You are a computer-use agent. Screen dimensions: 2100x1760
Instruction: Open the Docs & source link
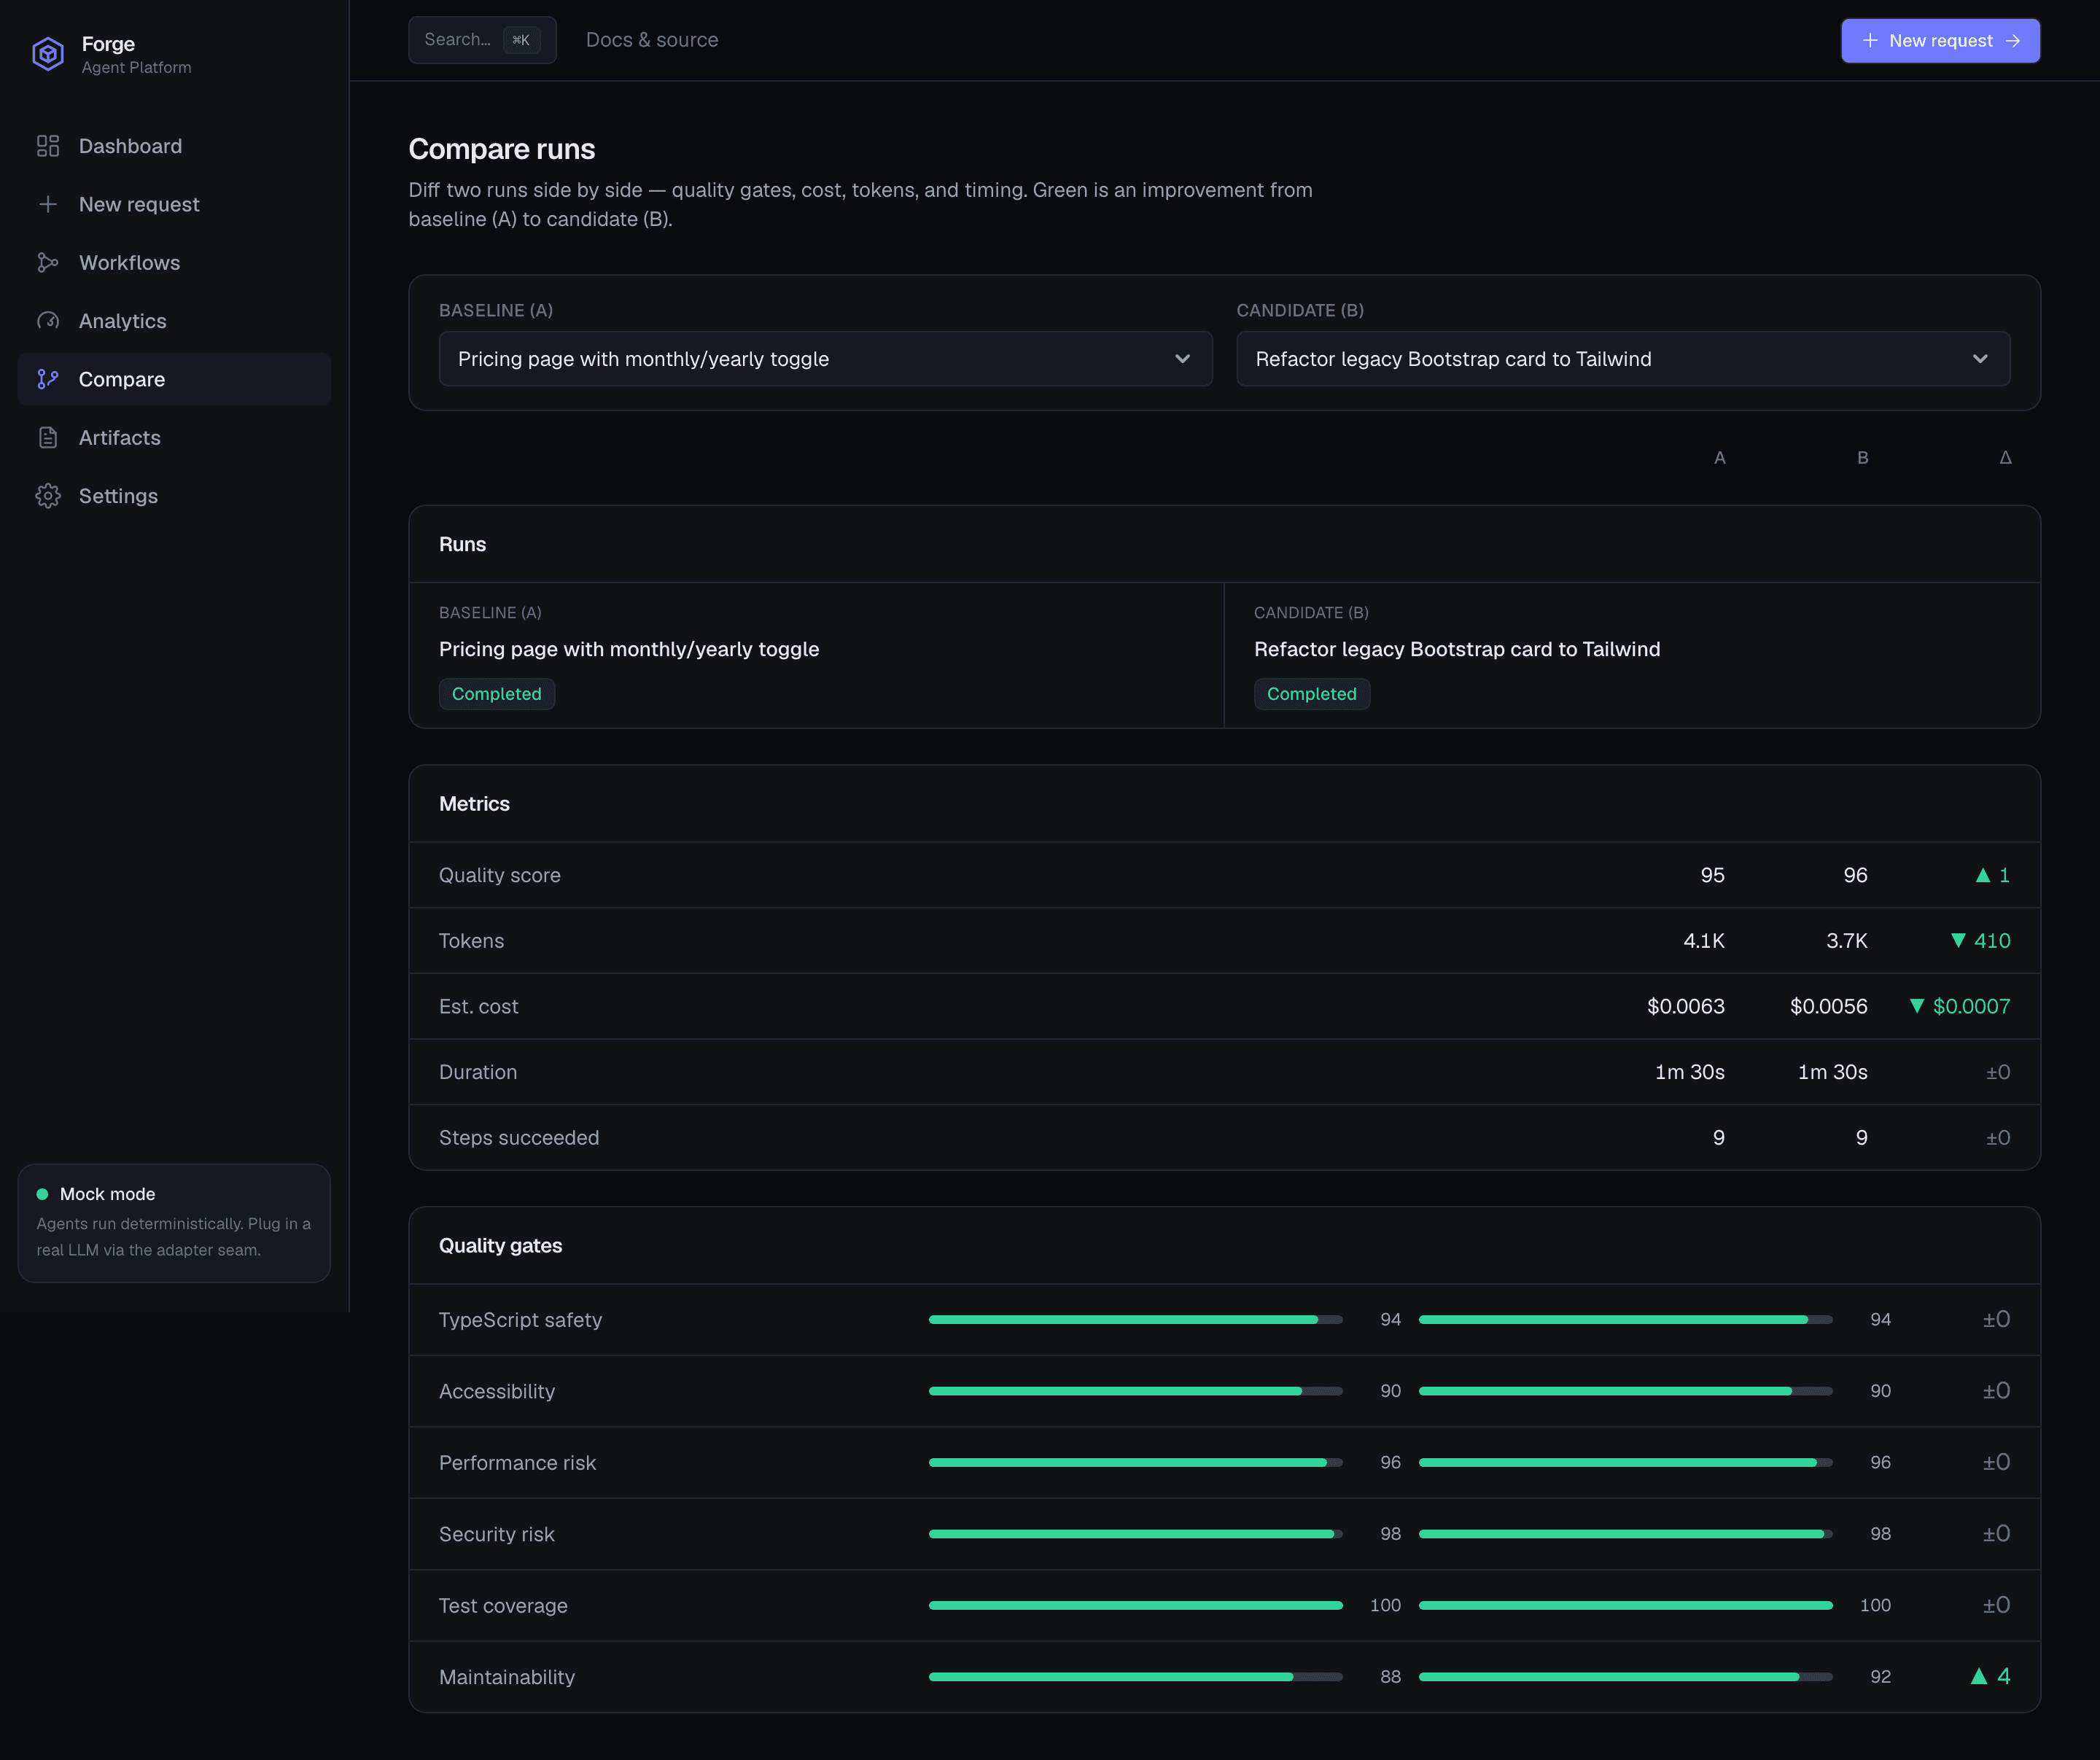click(652, 40)
